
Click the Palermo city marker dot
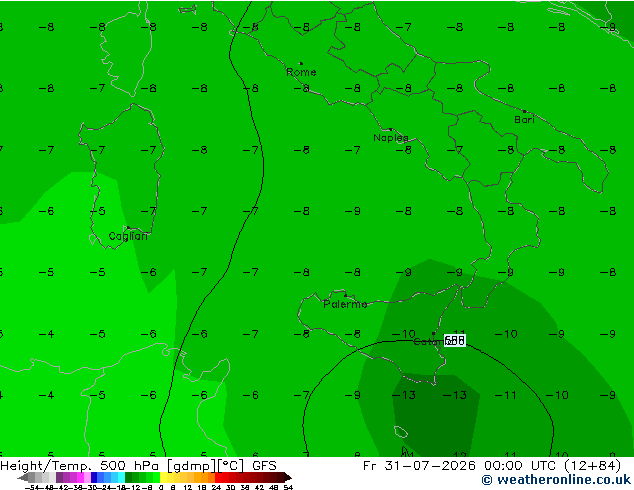[x=345, y=296]
